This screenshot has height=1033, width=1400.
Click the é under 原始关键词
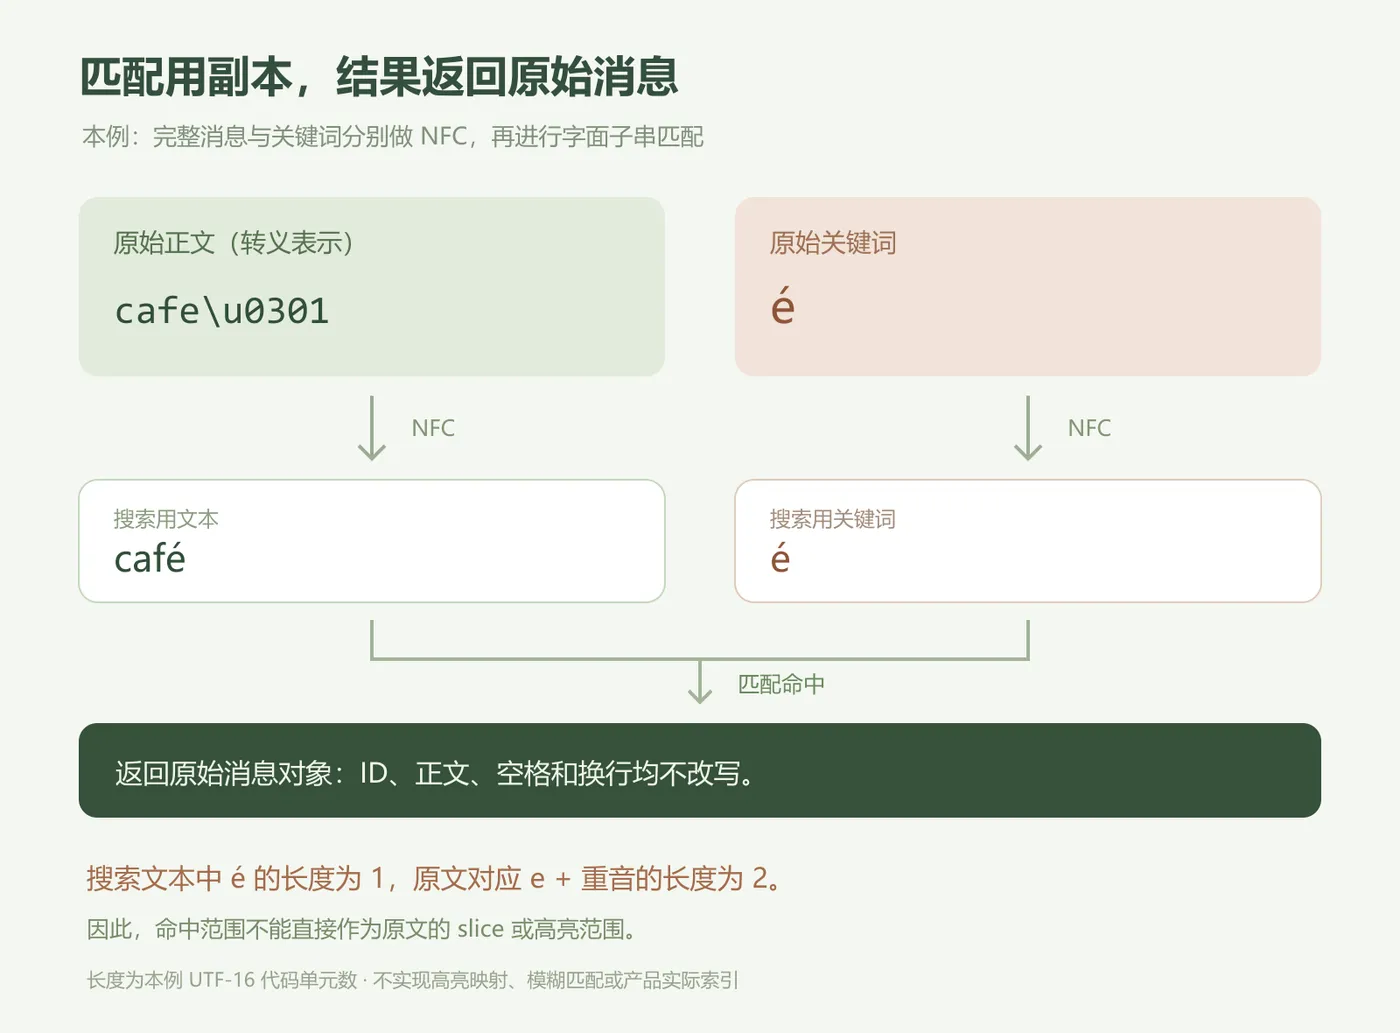[x=783, y=306]
